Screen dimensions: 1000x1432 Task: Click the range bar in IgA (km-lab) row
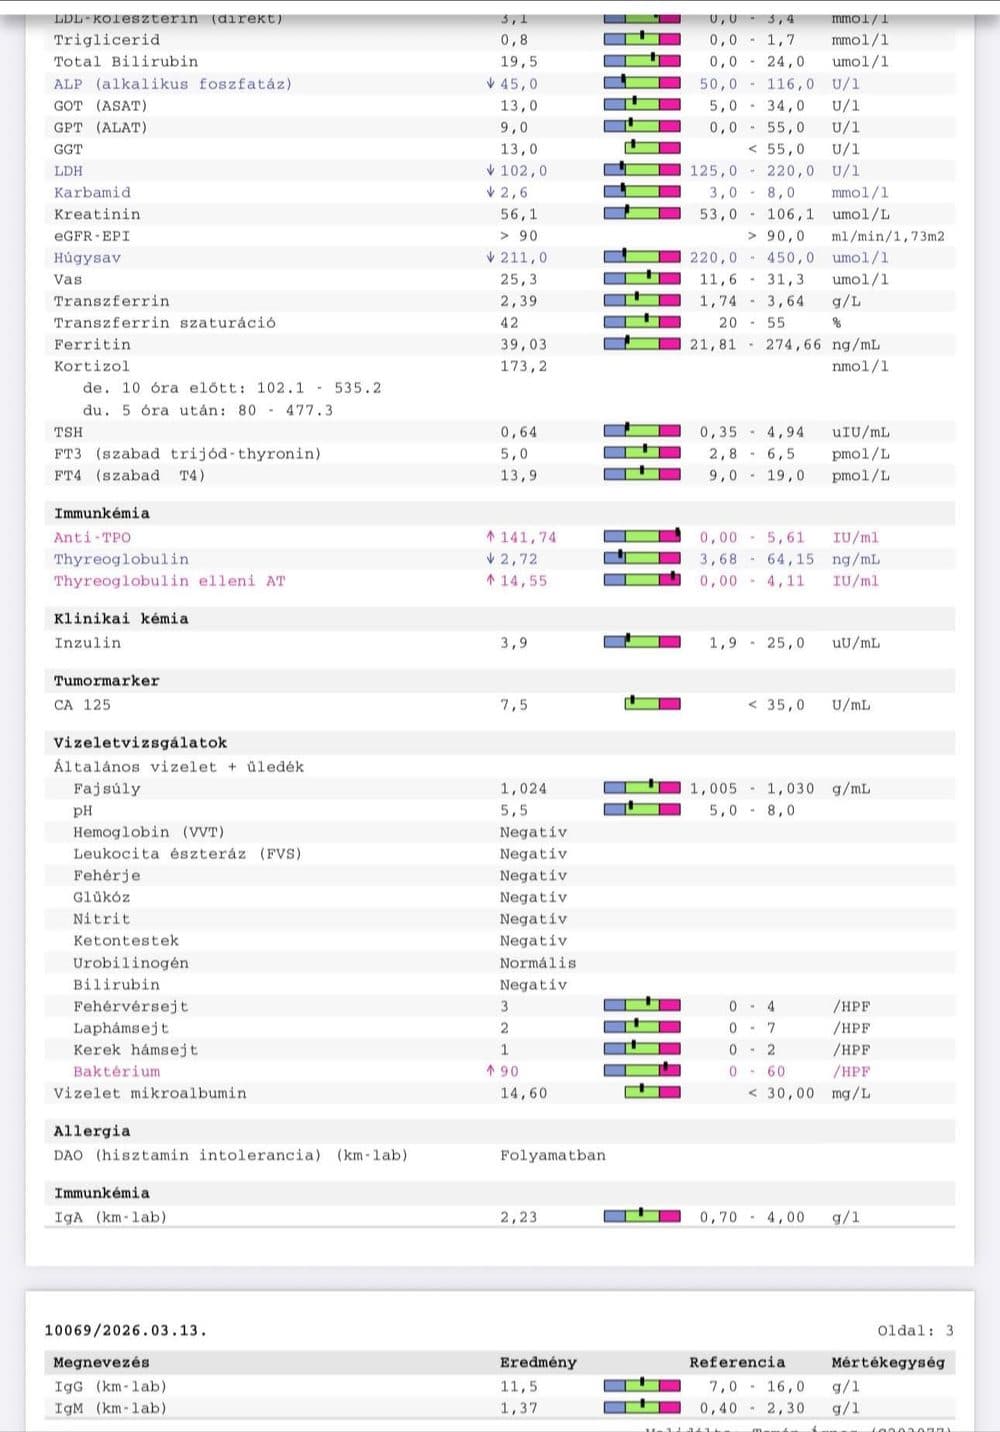642,1217
